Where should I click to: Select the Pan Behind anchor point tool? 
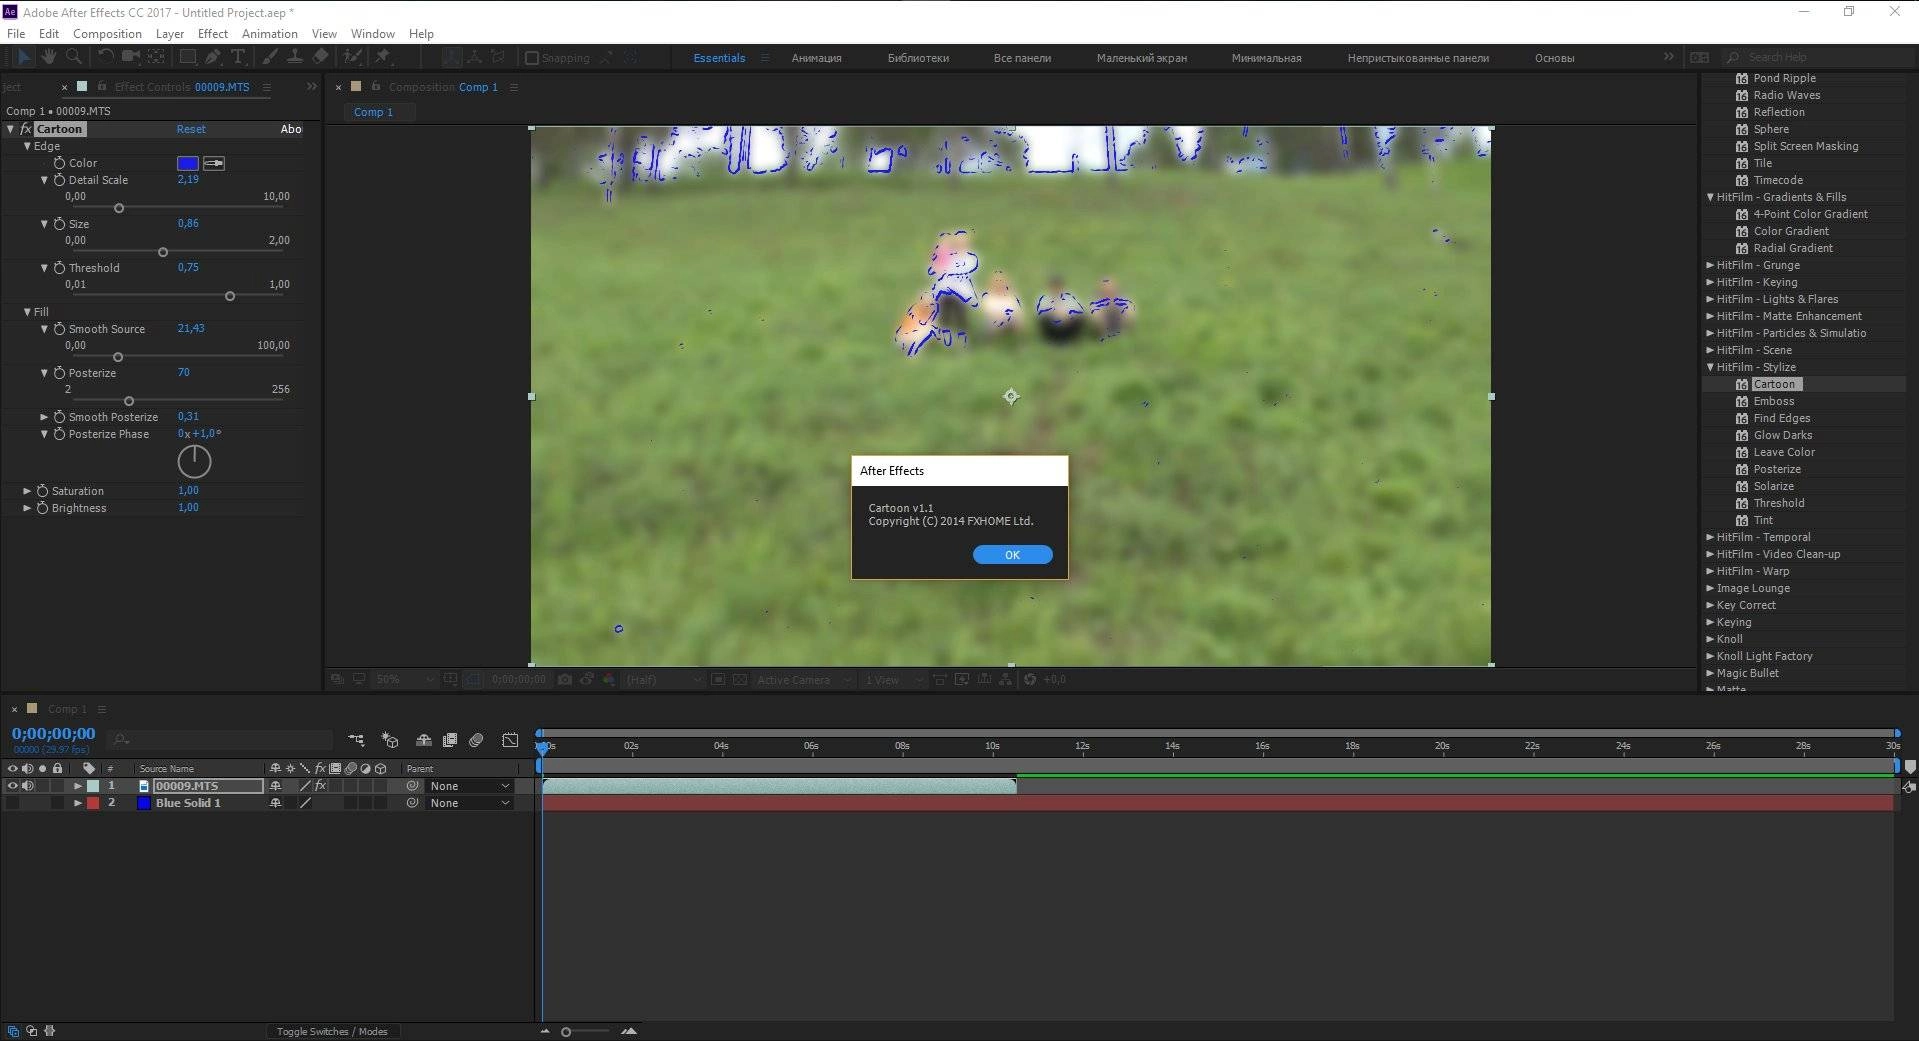(x=156, y=57)
